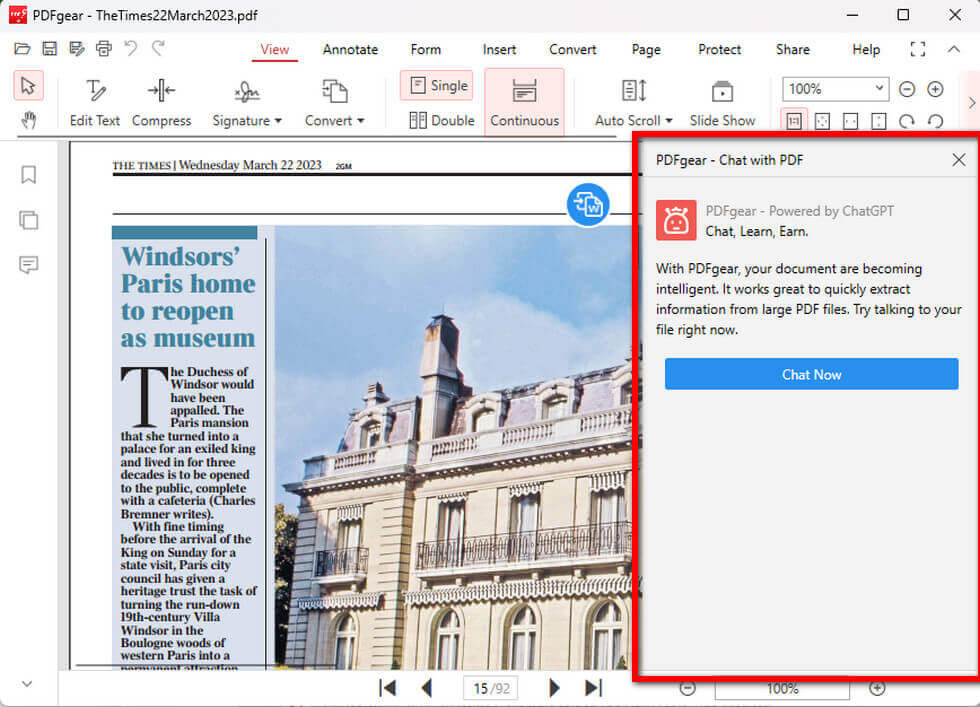Screen dimensions: 980x707
Task: Show the comments sidebar panel
Action: pyautogui.click(x=29, y=265)
